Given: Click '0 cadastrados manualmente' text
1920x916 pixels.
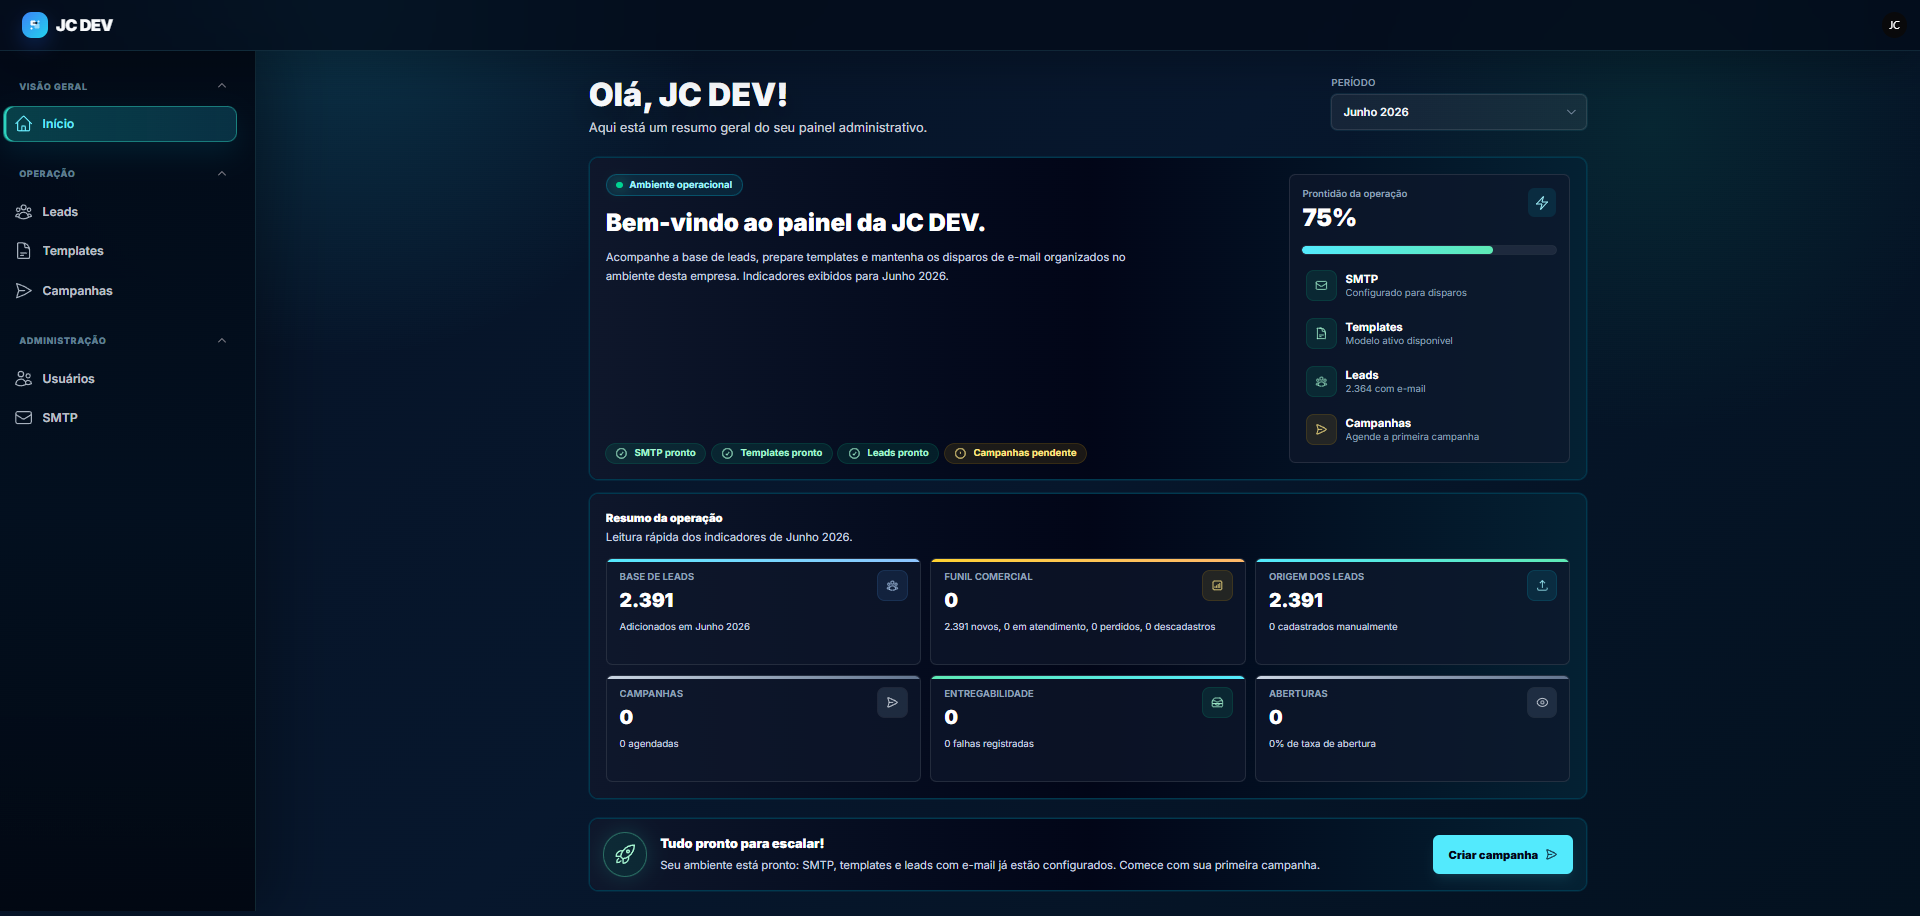Looking at the screenshot, I should pos(1333,627).
